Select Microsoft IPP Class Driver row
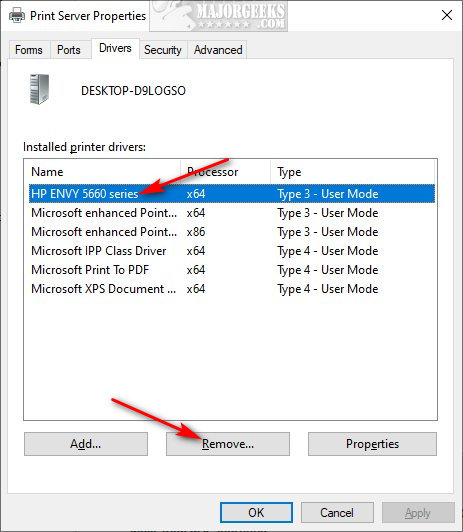Viewport: 463px width, 532px height. point(232,251)
